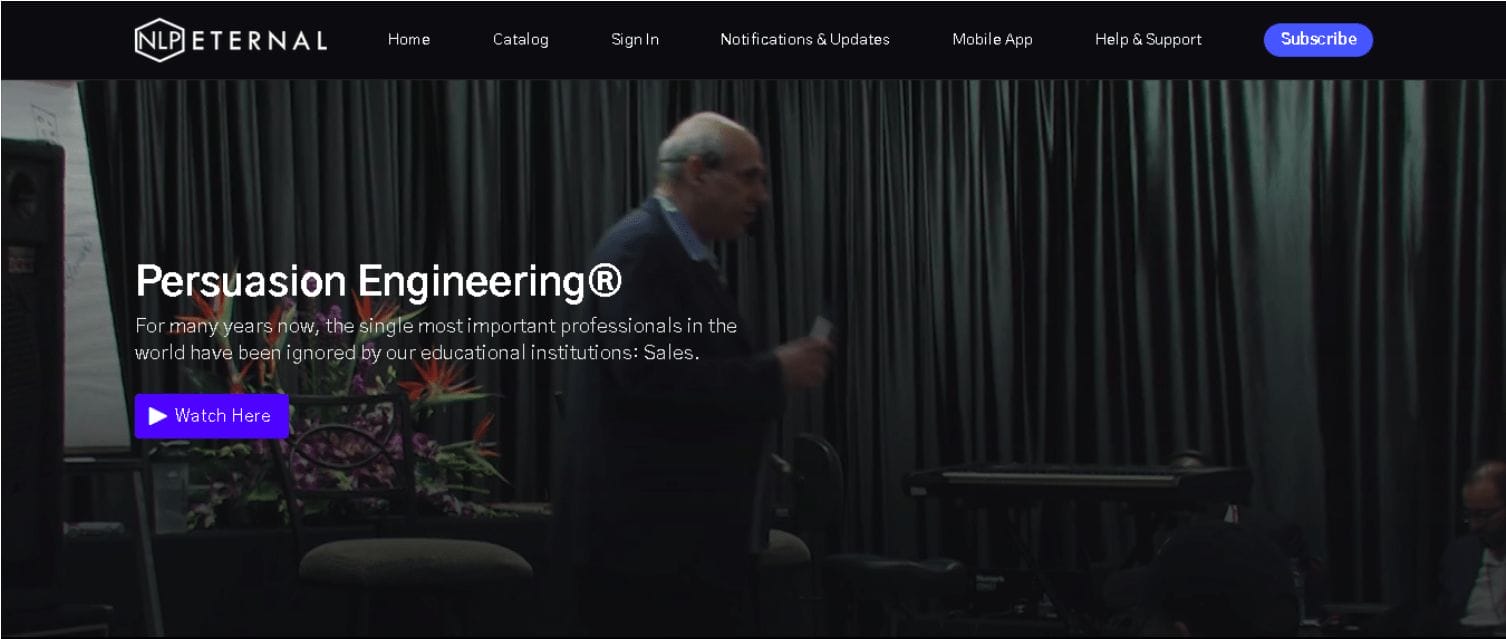Click the blue Subscribe button
This screenshot has width=1506, height=639.
click(1318, 40)
